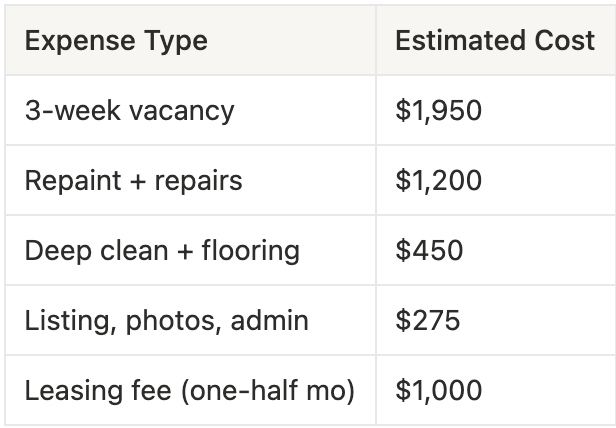Click the 3-week vacancy cell
Image resolution: width=616 pixels, height=428 pixels.
(x=129, y=110)
